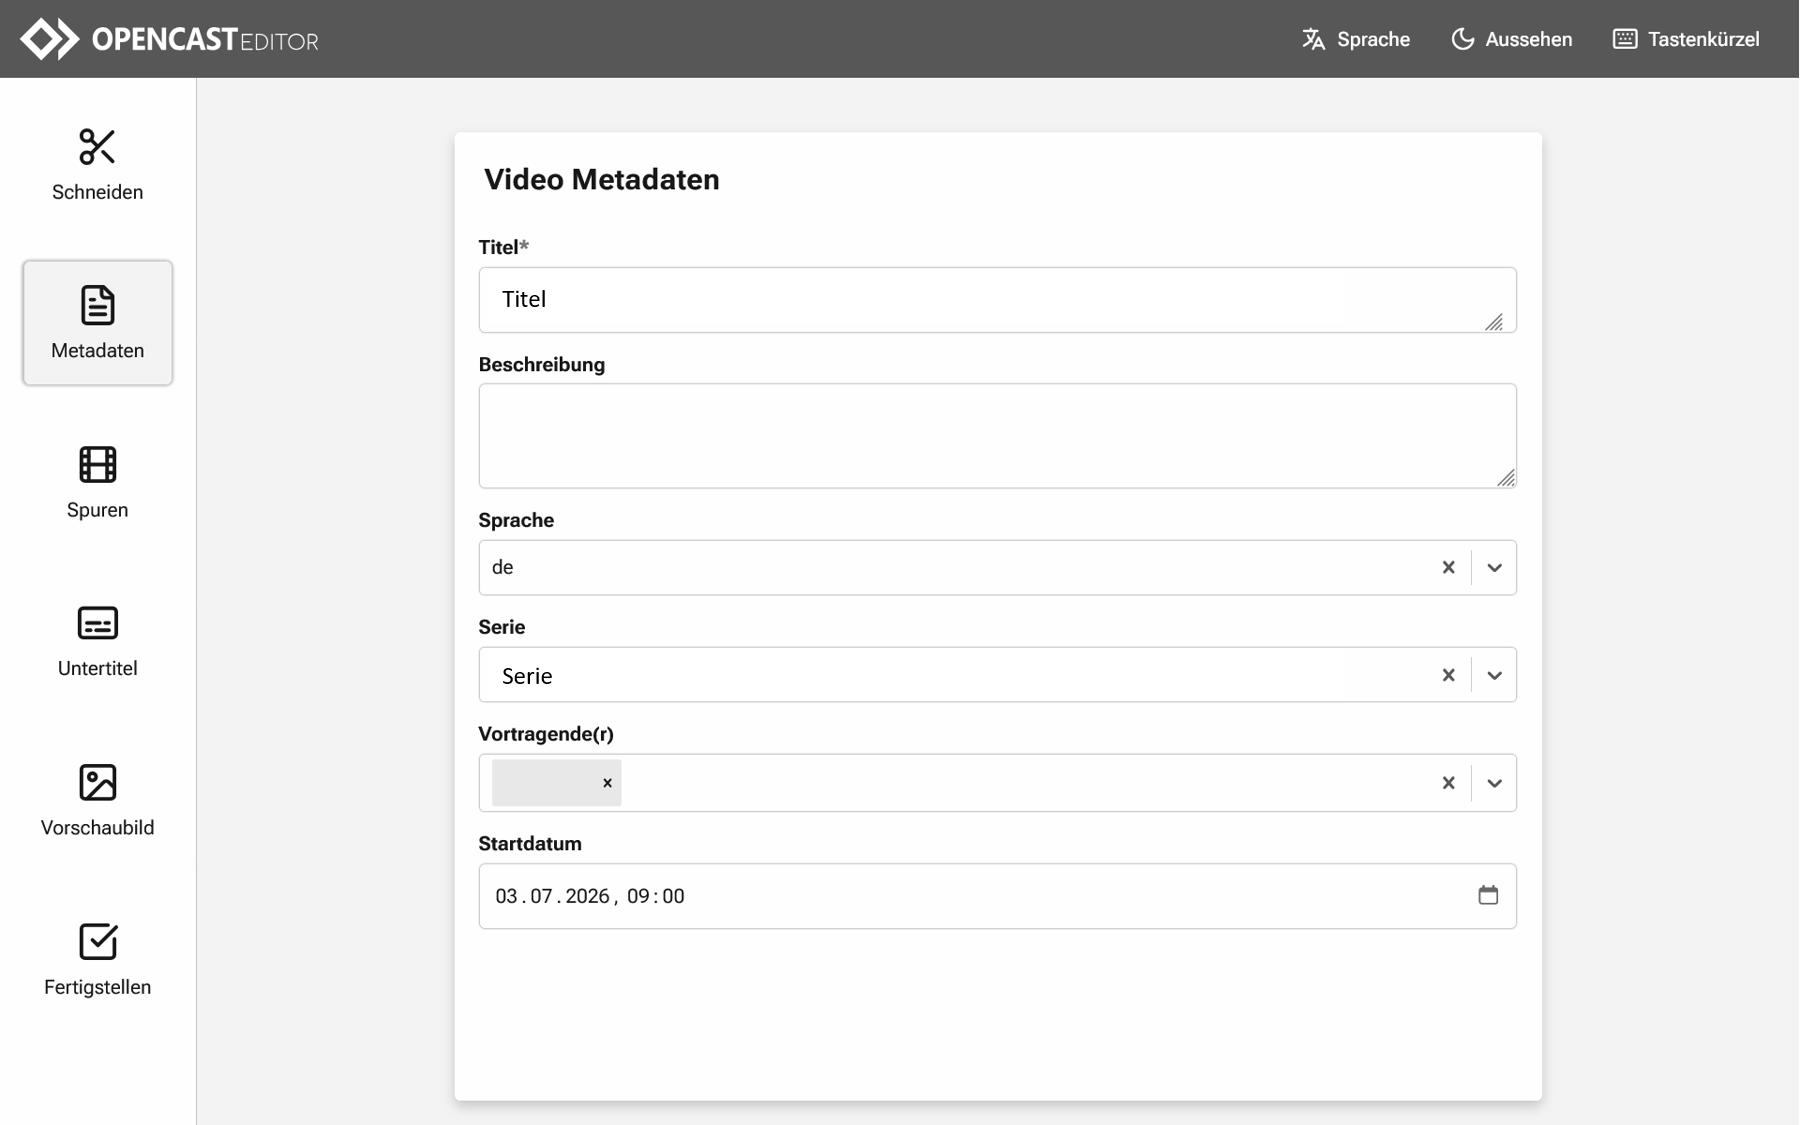Show the Tastenkürzel keyboard shortcuts
The height and width of the screenshot is (1125, 1800).
(x=1686, y=39)
